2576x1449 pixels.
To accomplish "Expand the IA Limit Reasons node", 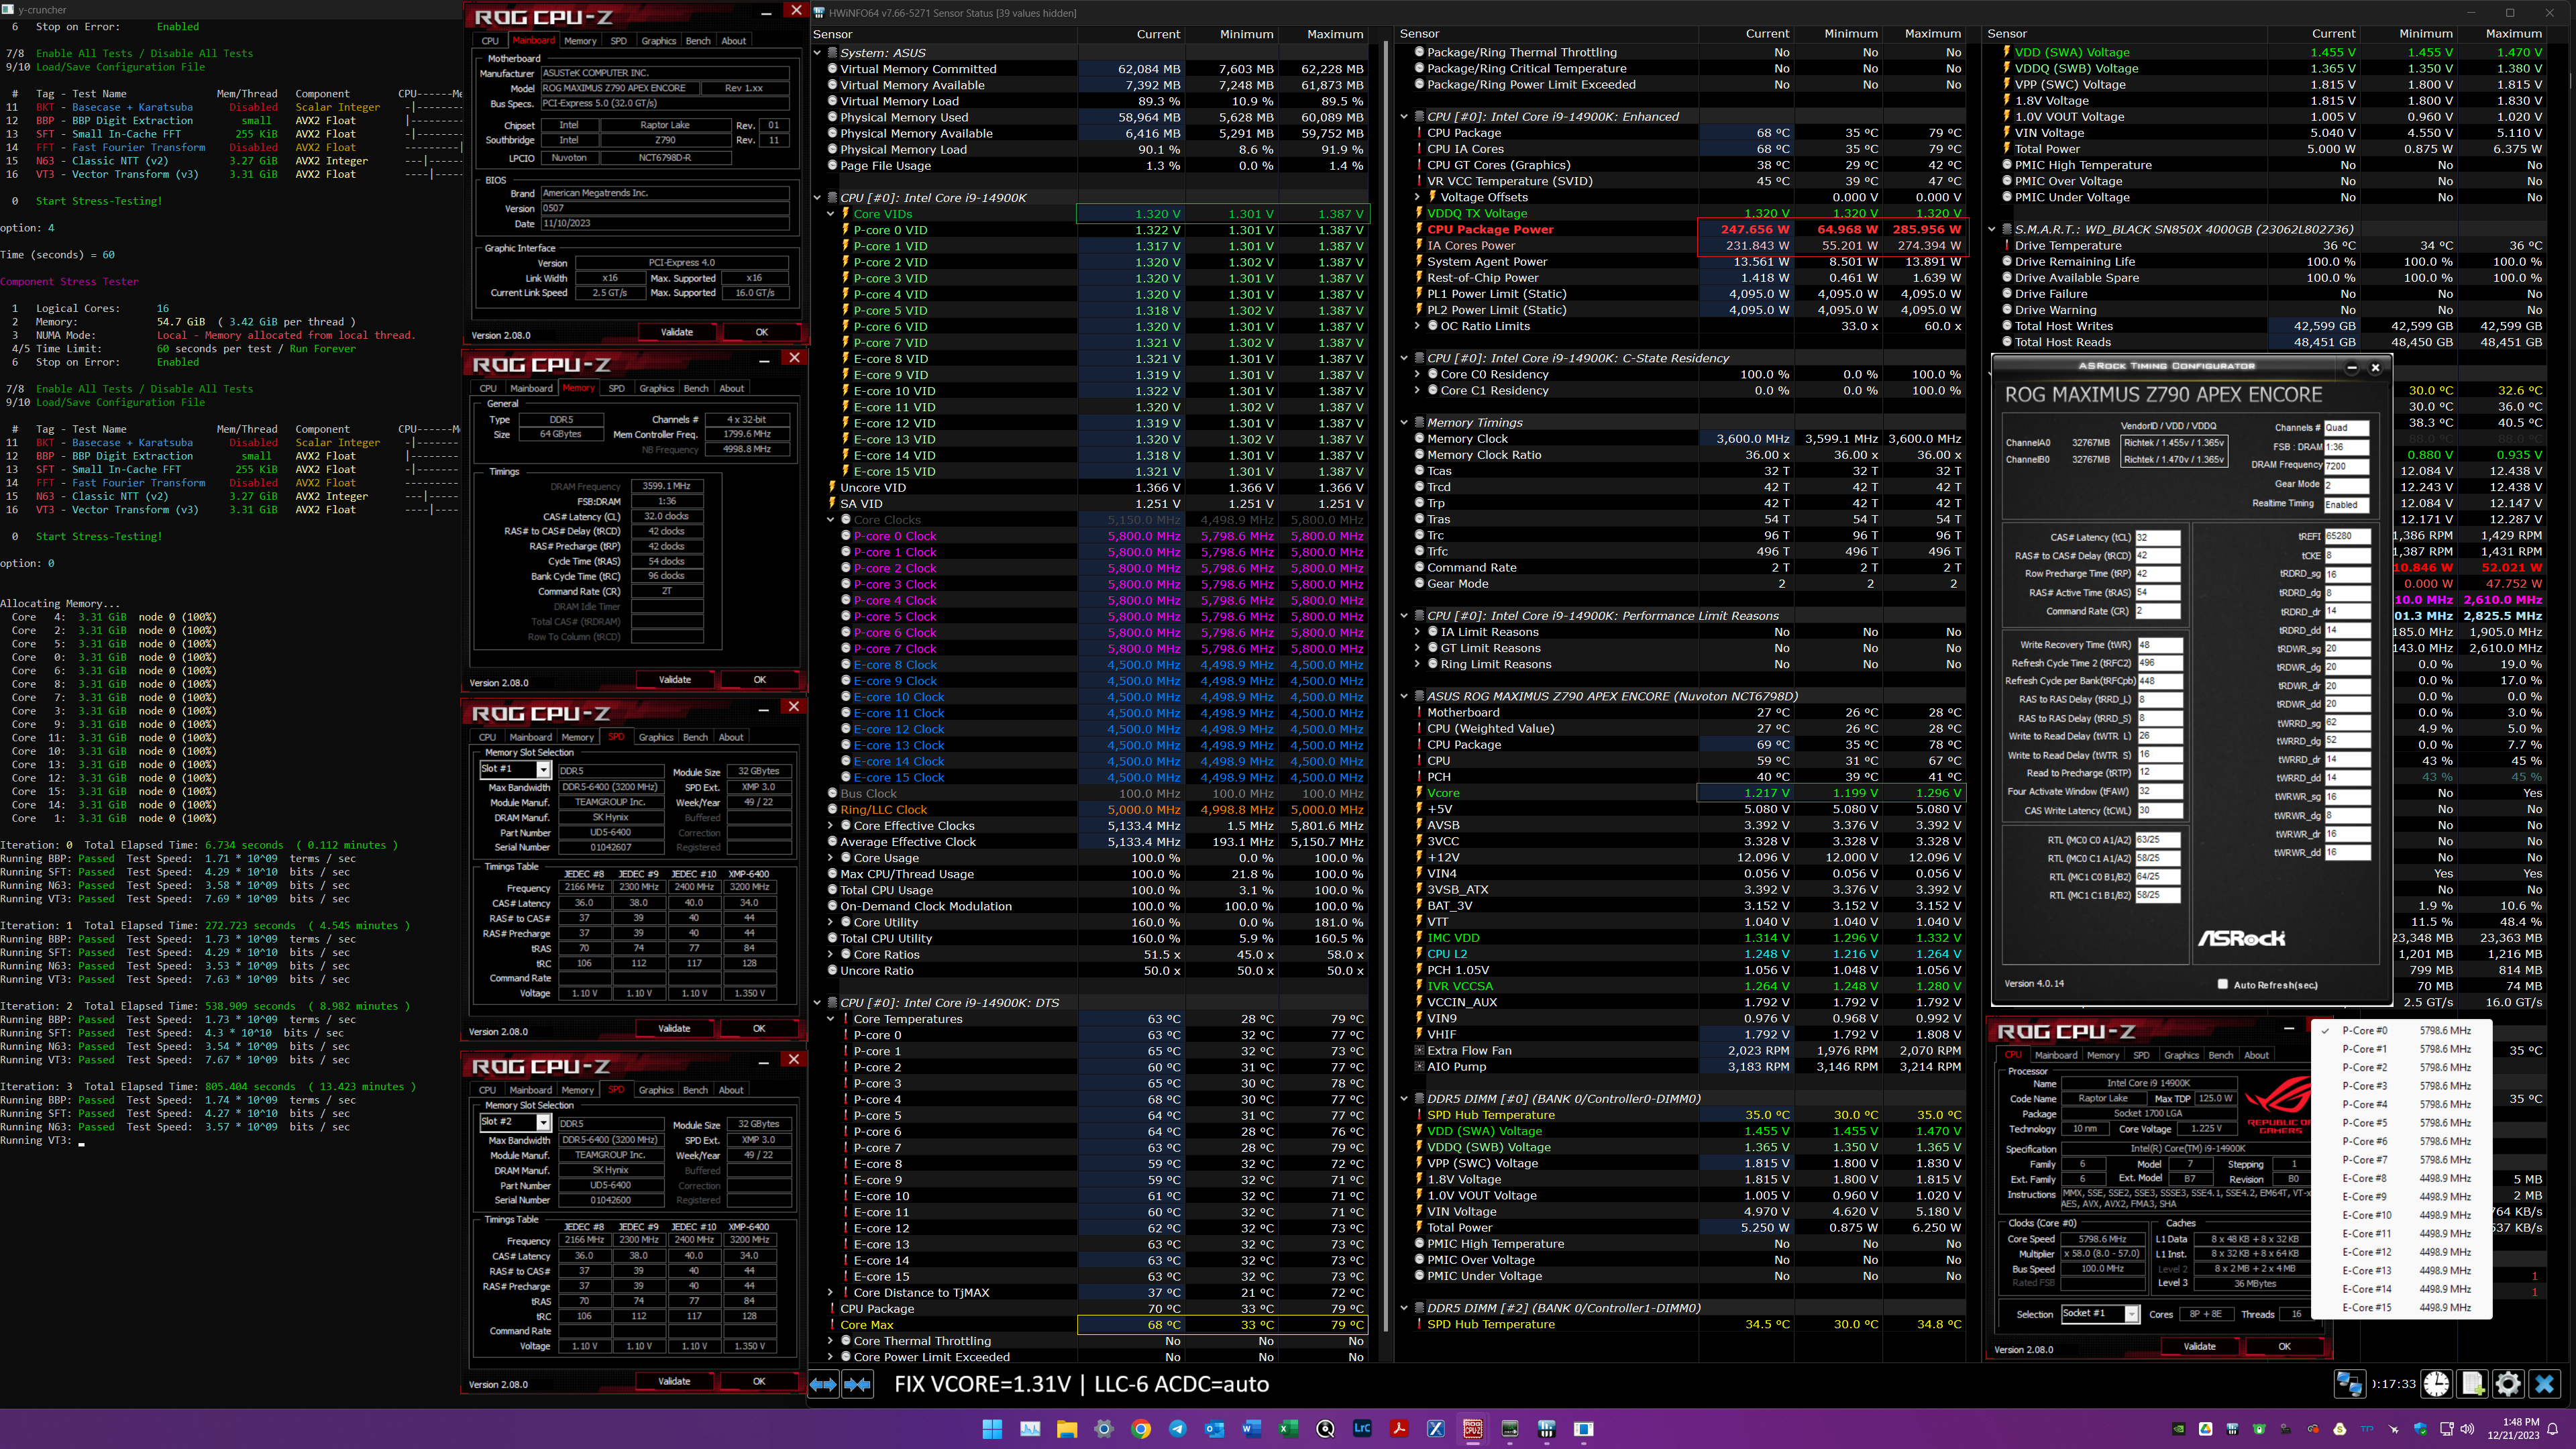I will [1417, 632].
